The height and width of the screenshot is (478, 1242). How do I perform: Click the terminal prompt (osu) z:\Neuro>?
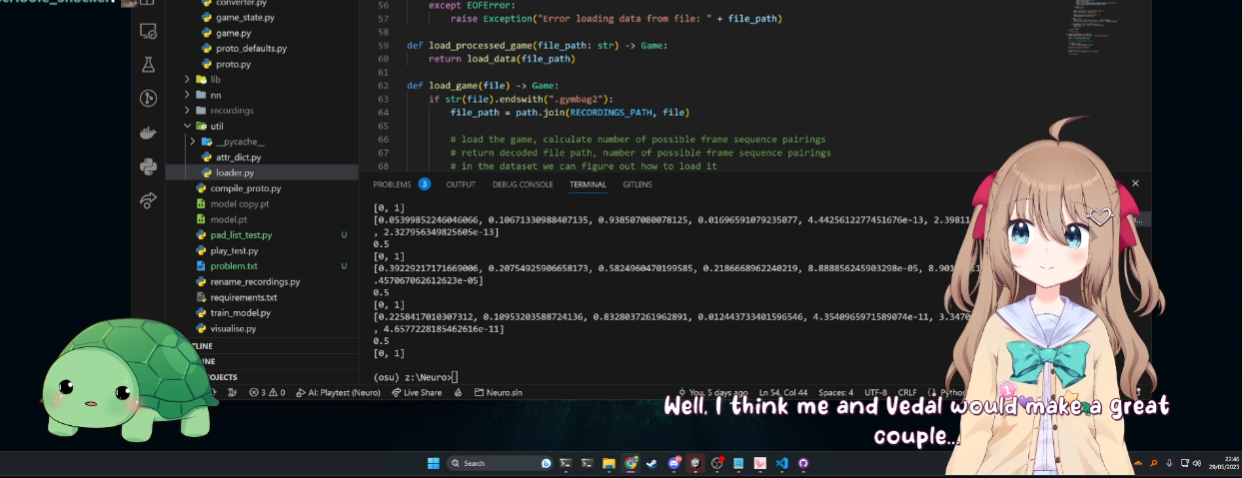pos(414,376)
